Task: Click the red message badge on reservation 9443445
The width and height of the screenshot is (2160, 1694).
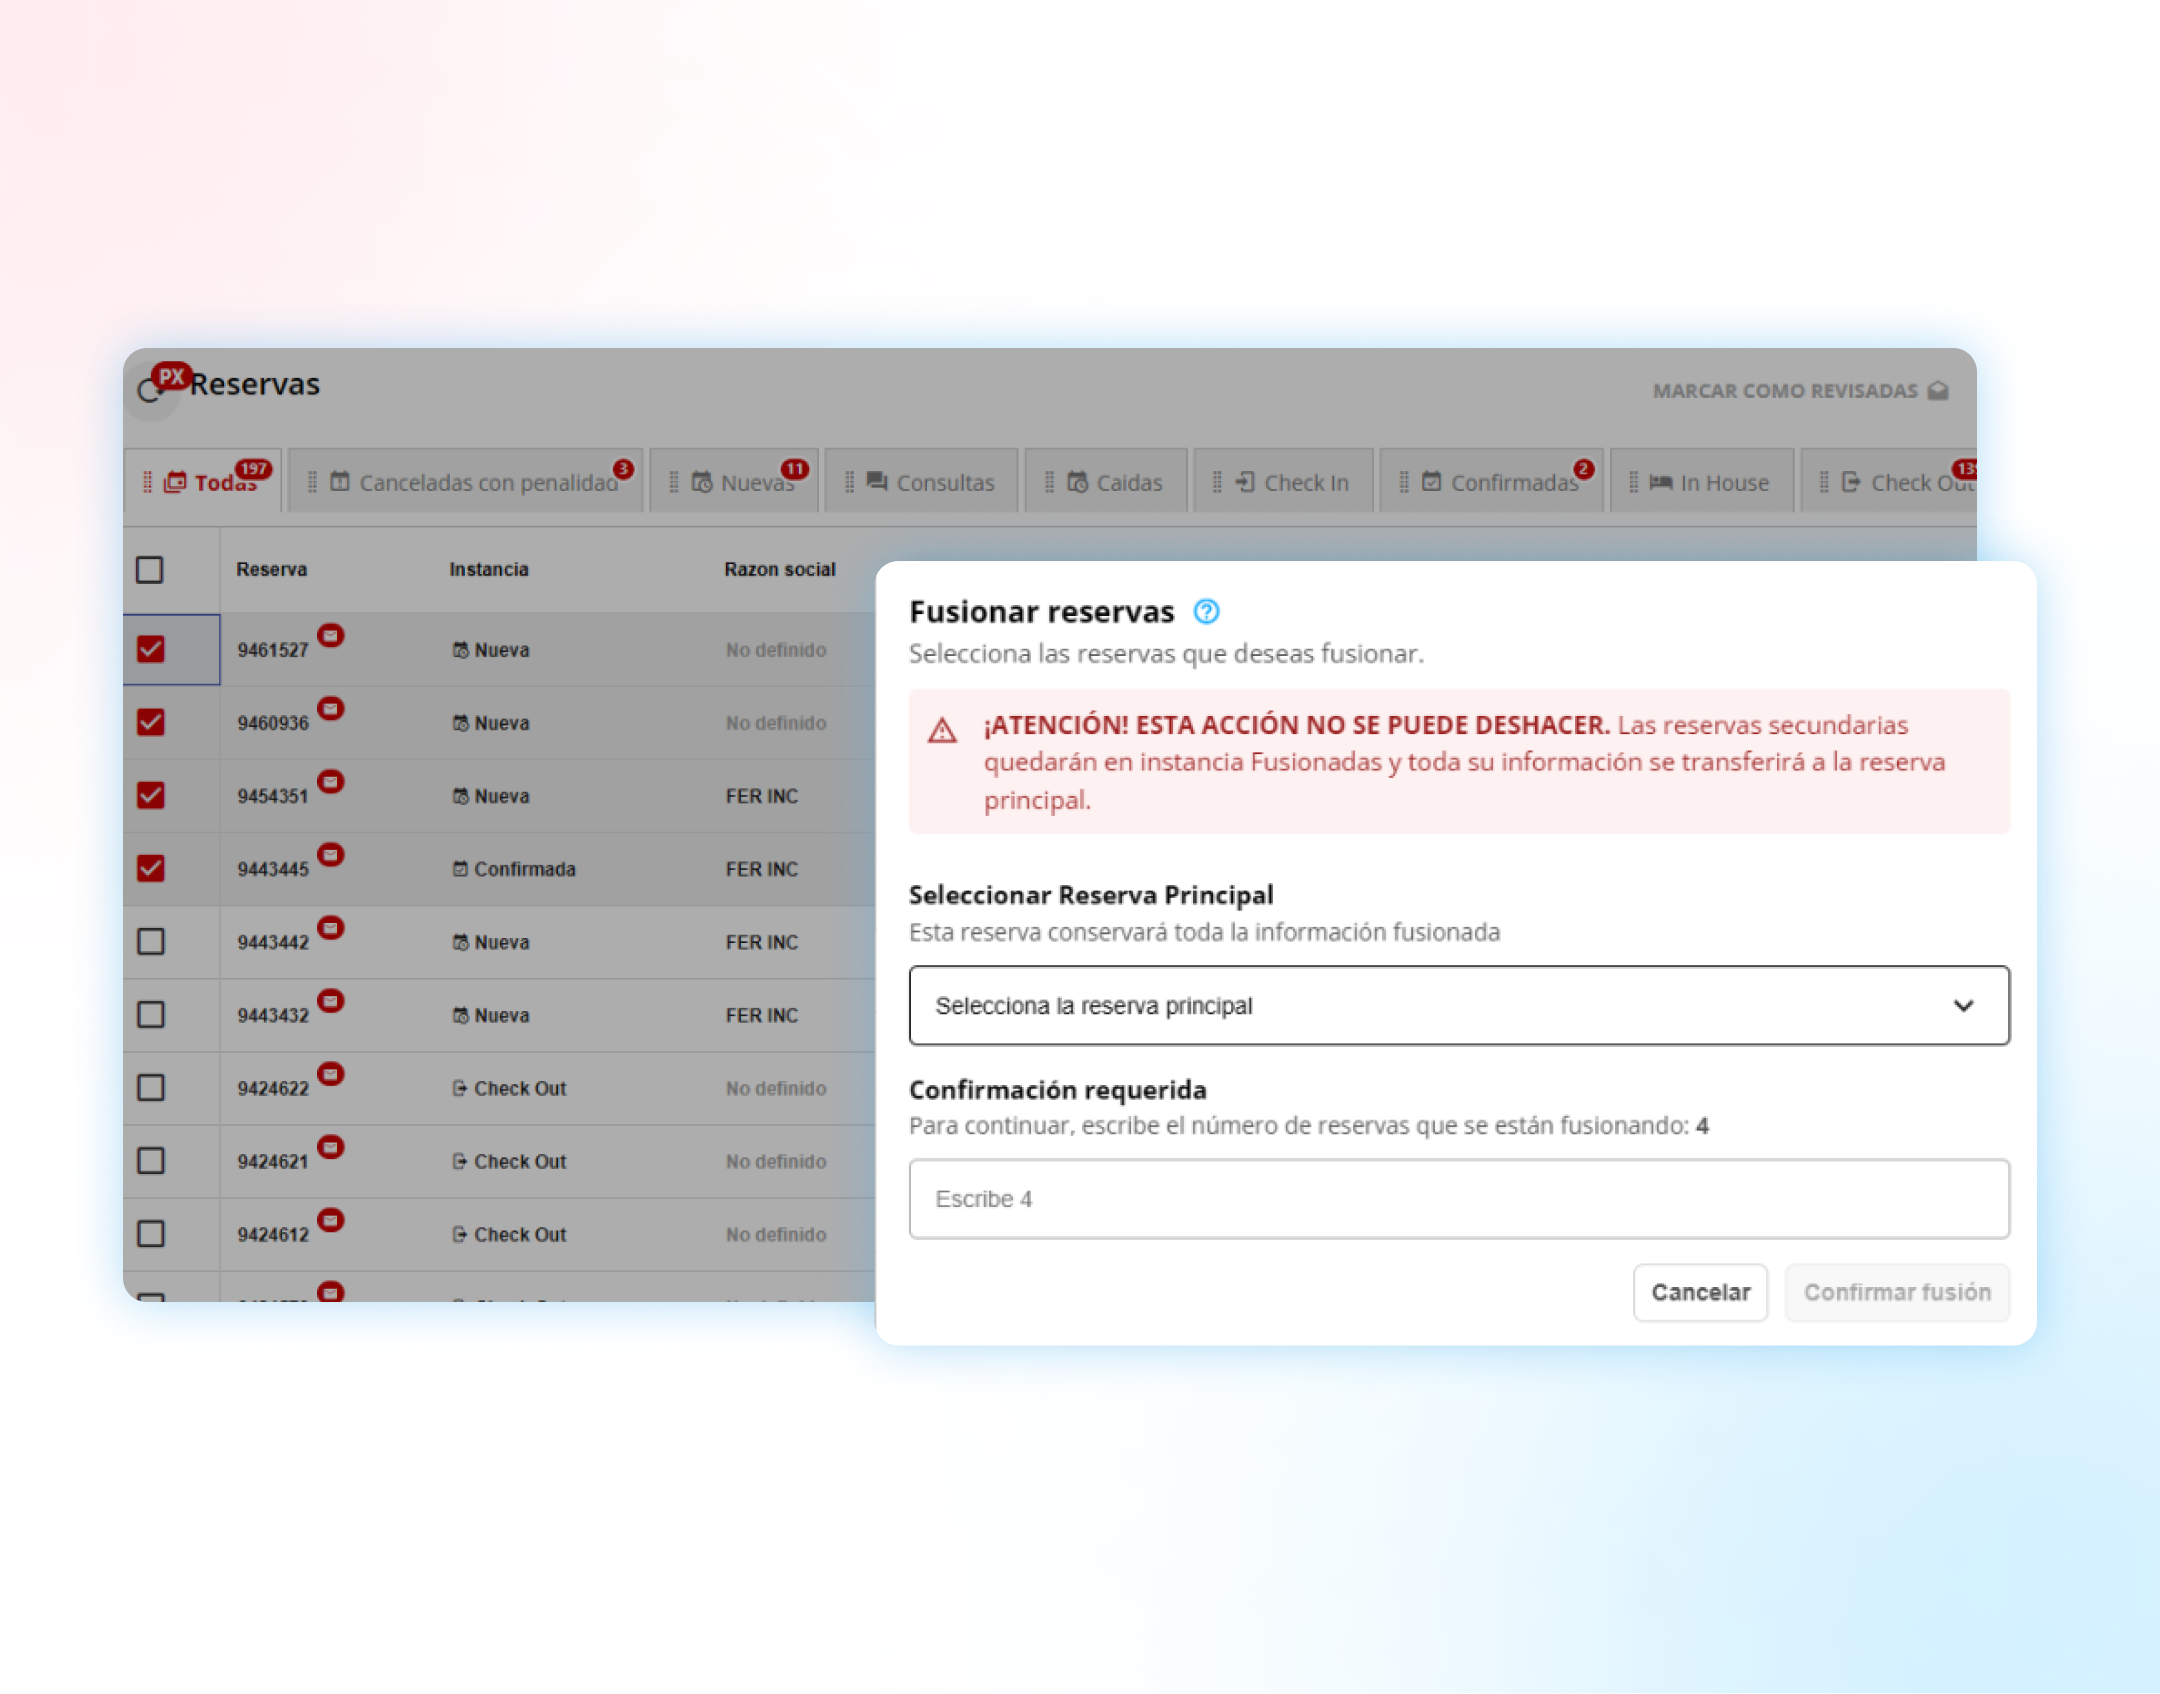Action: (x=331, y=854)
